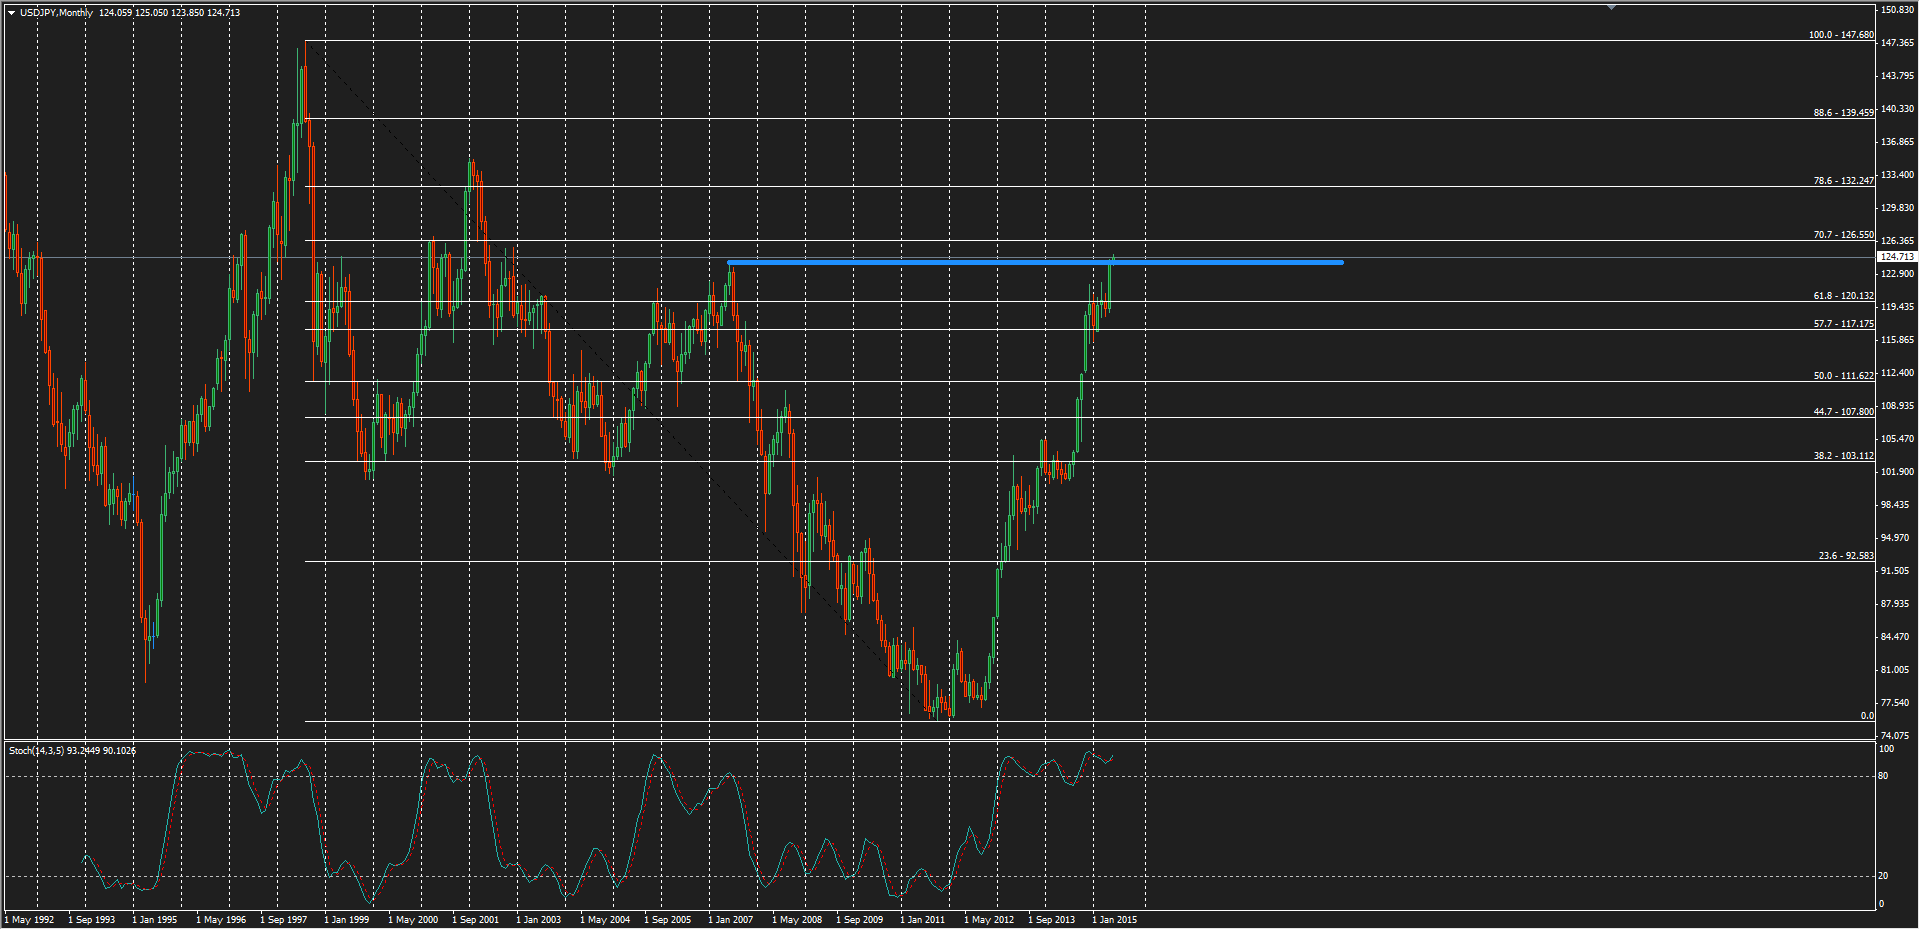Click the USDJPY,Monthly chart title text

pos(56,13)
